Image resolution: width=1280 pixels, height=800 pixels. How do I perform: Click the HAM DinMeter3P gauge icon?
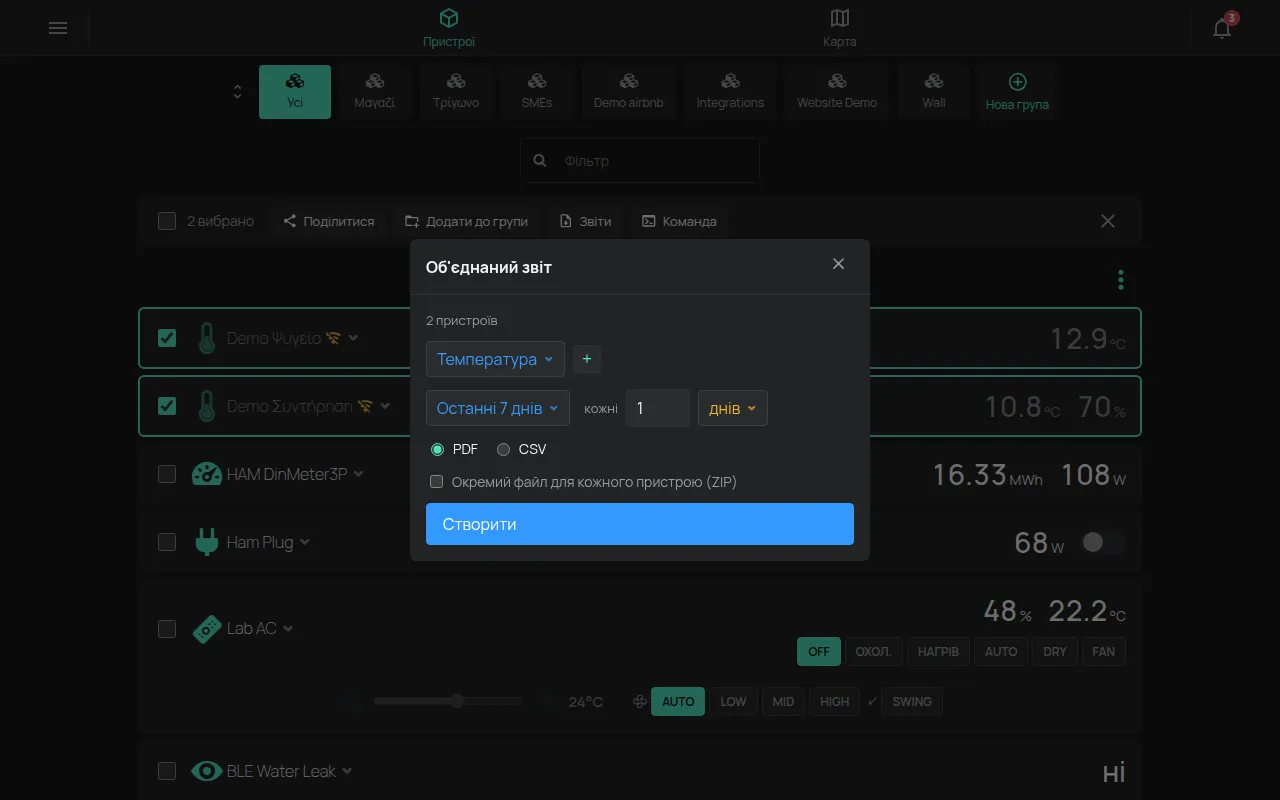(206, 474)
